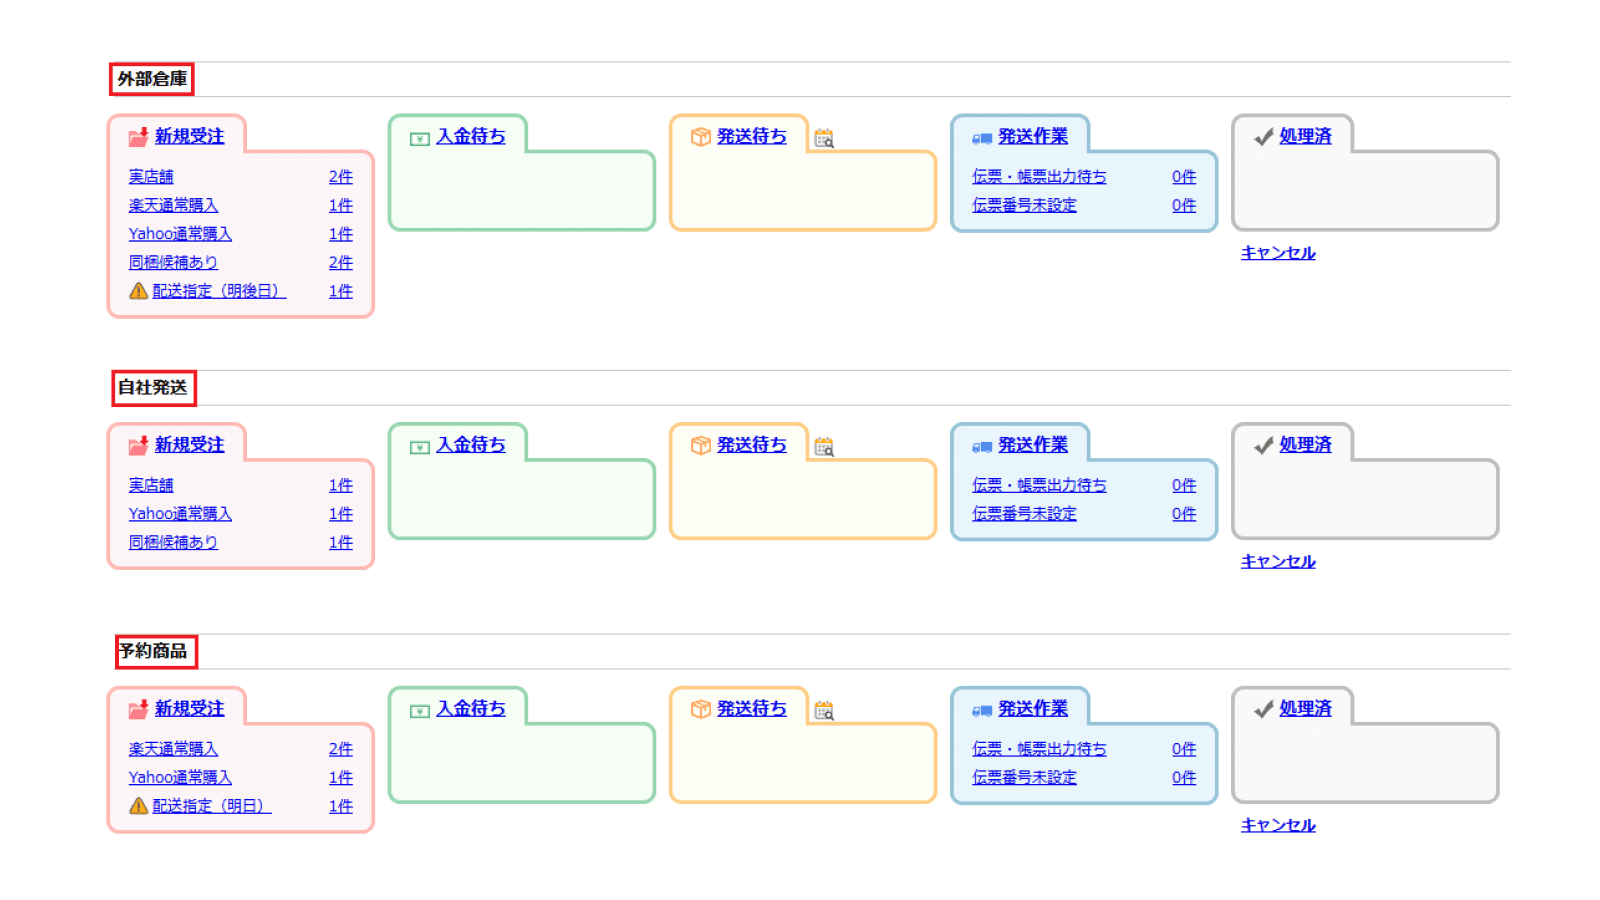Open Yahoo通常購入 link under 予約商品
Screen dimensions: 1600x900
(180, 777)
